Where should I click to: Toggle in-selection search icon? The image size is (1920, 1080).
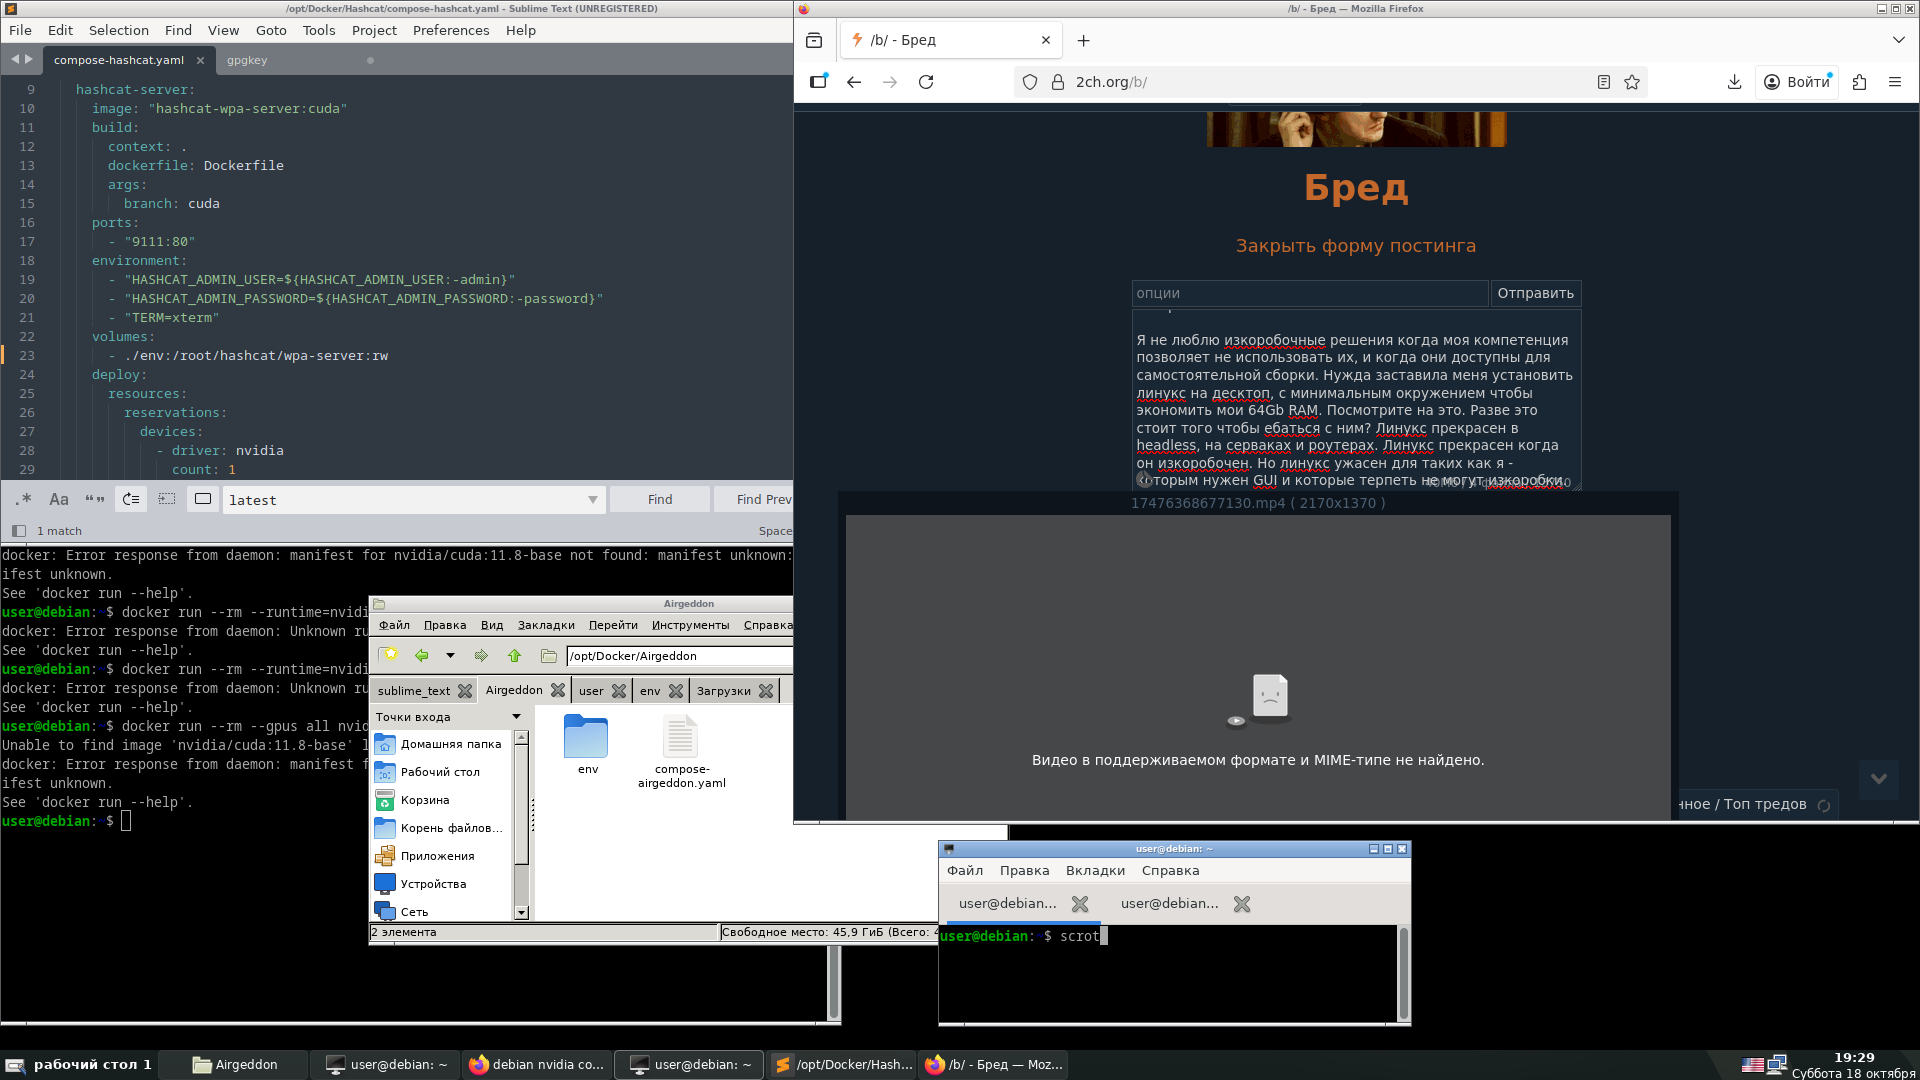167,499
